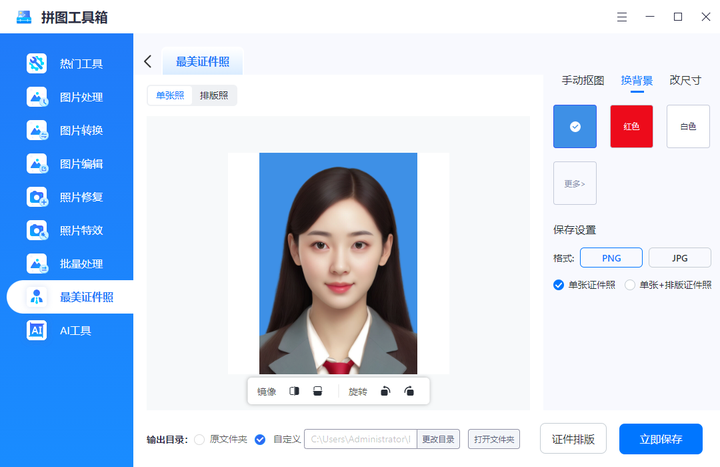Screen dimensions: 720x467
Task: Click the 批量处理 sidebar icon
Action: click(37, 264)
